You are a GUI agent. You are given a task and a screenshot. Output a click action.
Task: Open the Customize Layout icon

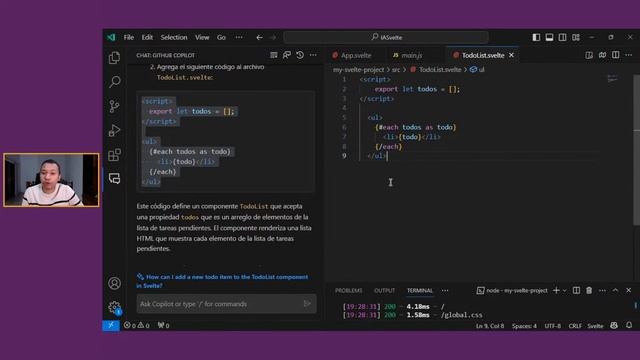pos(576,37)
